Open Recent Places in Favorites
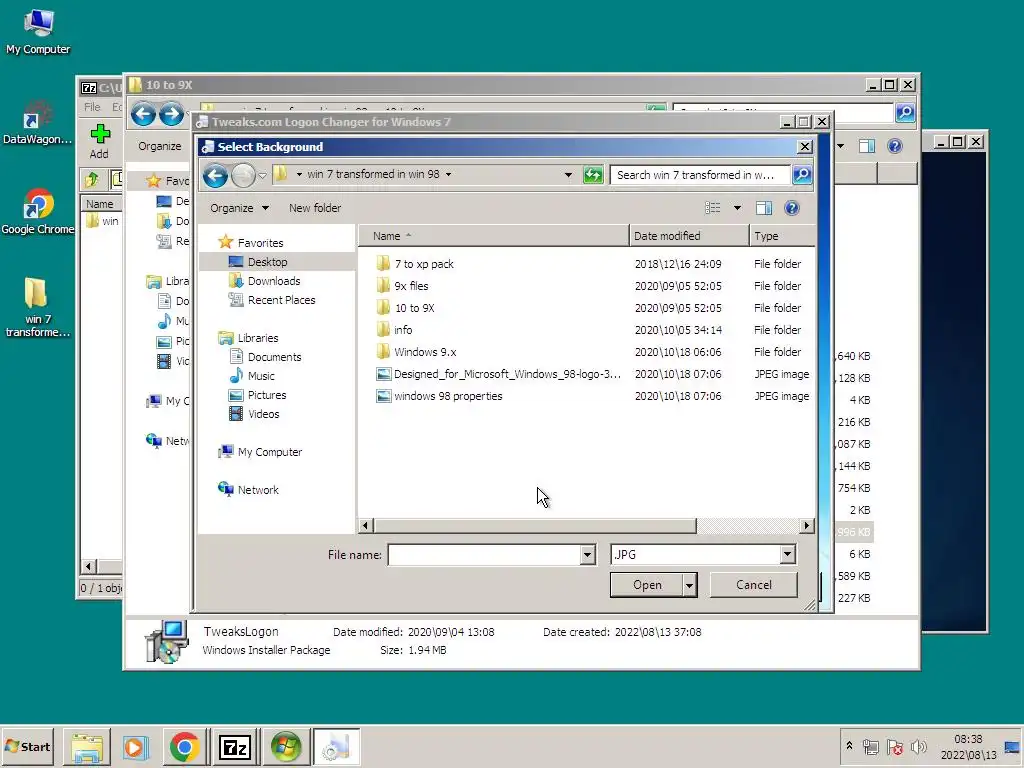The image size is (1024, 768). tap(281, 300)
